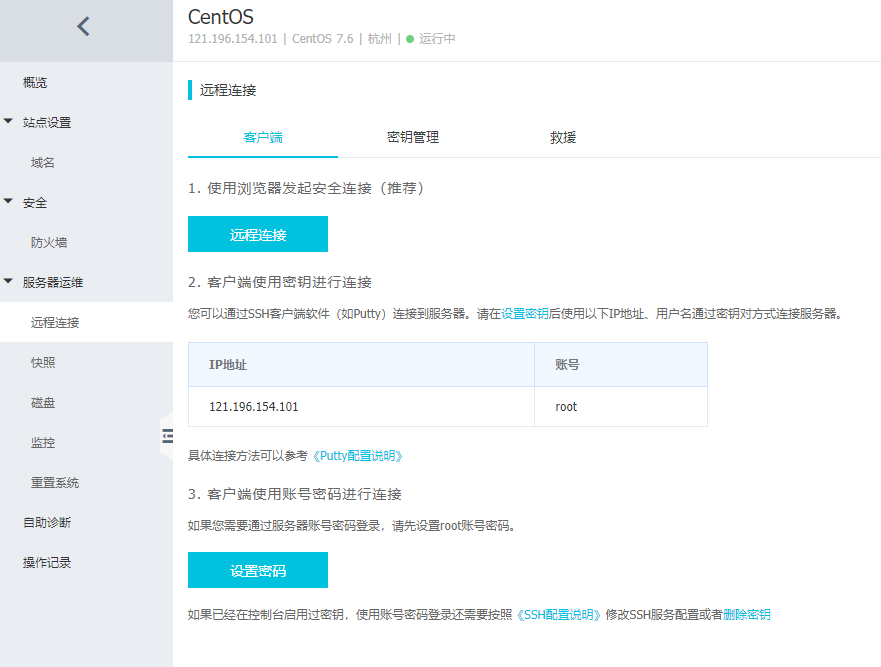Screen dimensions: 881x667
Task: Click the back arrow above the sidebar
Action: pos(85,27)
